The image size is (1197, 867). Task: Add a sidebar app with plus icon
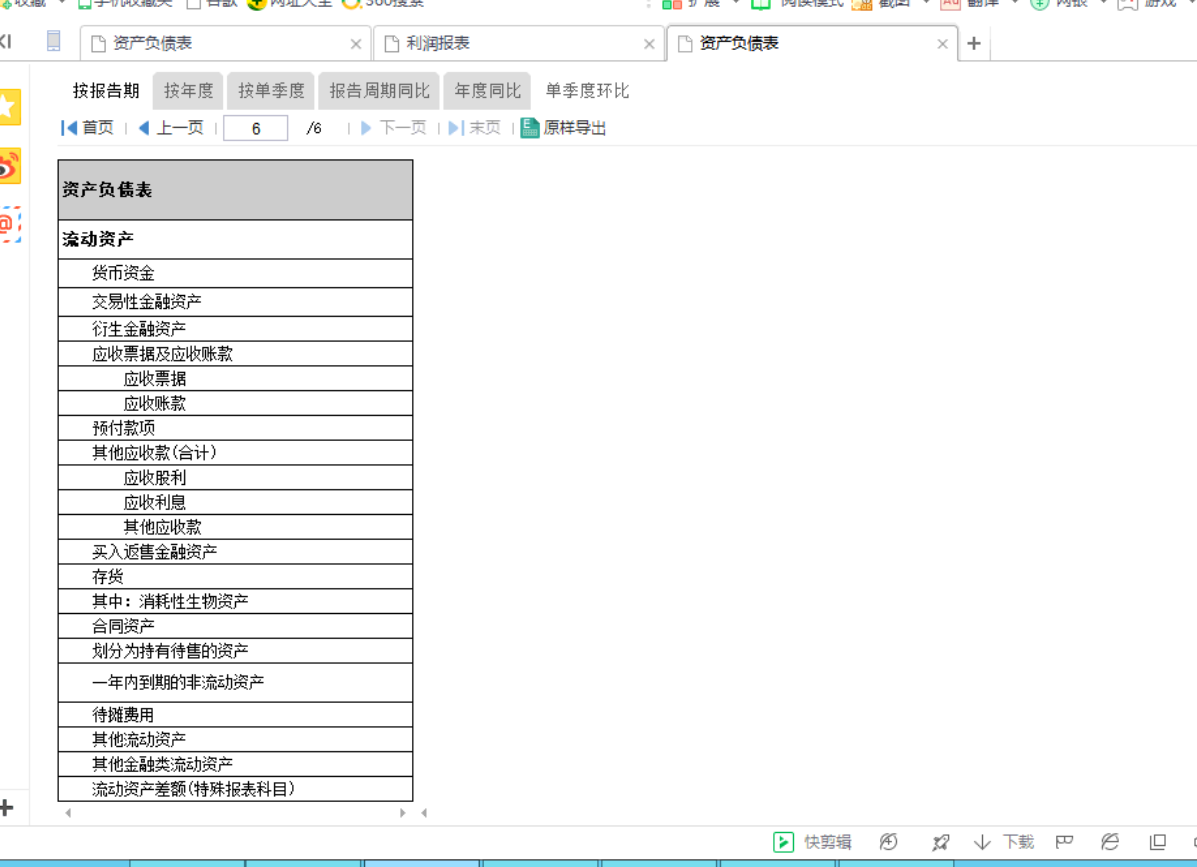[x=7, y=807]
